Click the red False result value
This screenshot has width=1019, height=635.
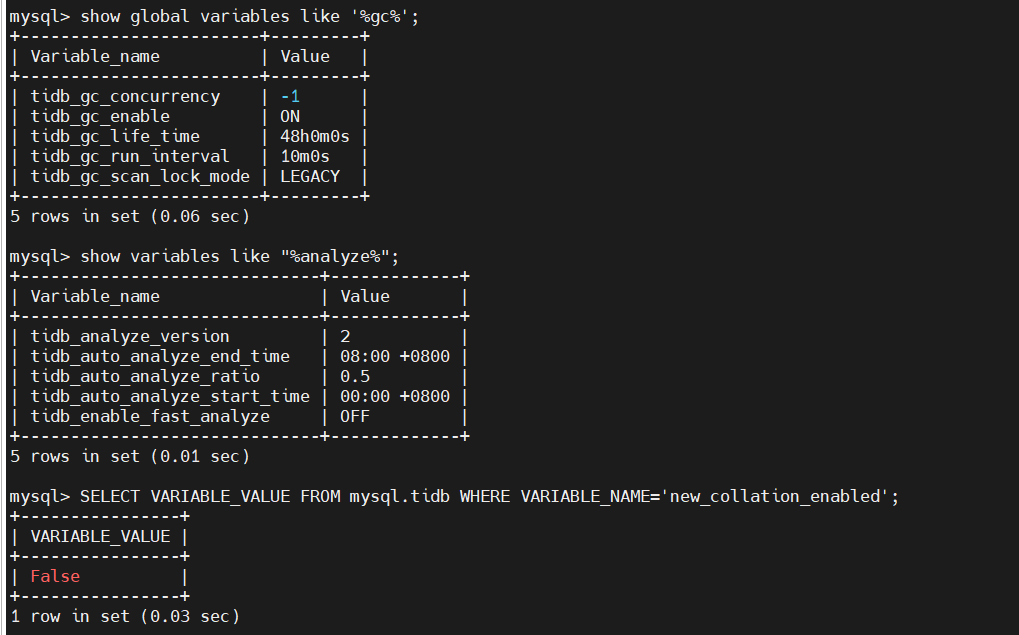(55, 577)
